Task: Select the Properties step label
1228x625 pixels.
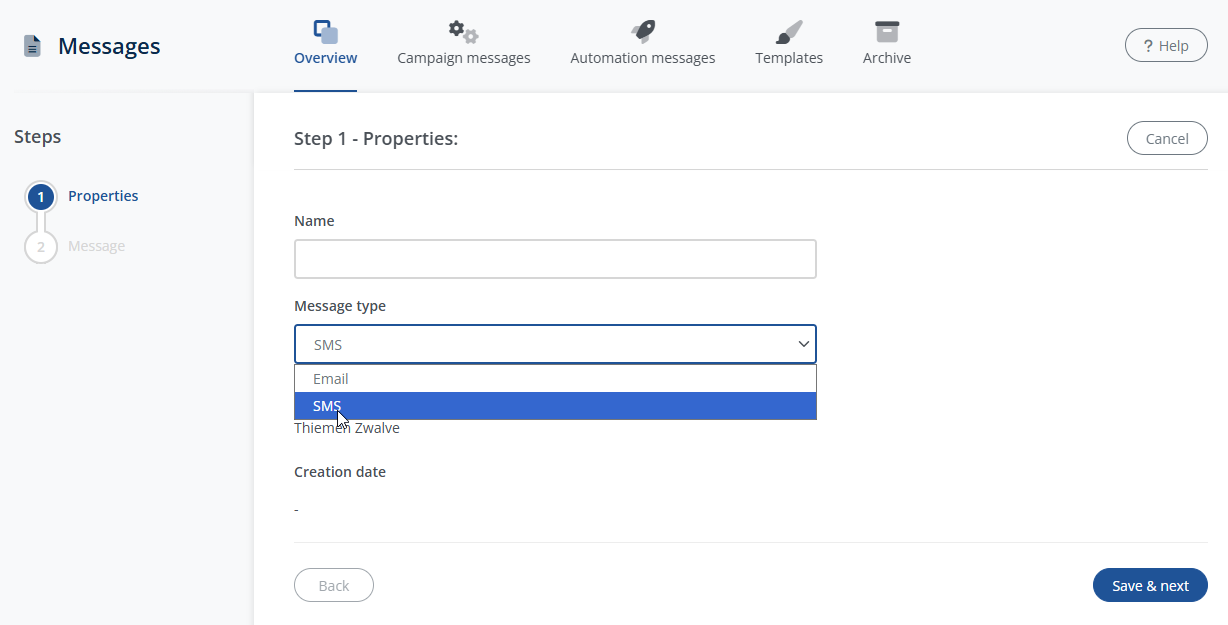Action: 103,196
